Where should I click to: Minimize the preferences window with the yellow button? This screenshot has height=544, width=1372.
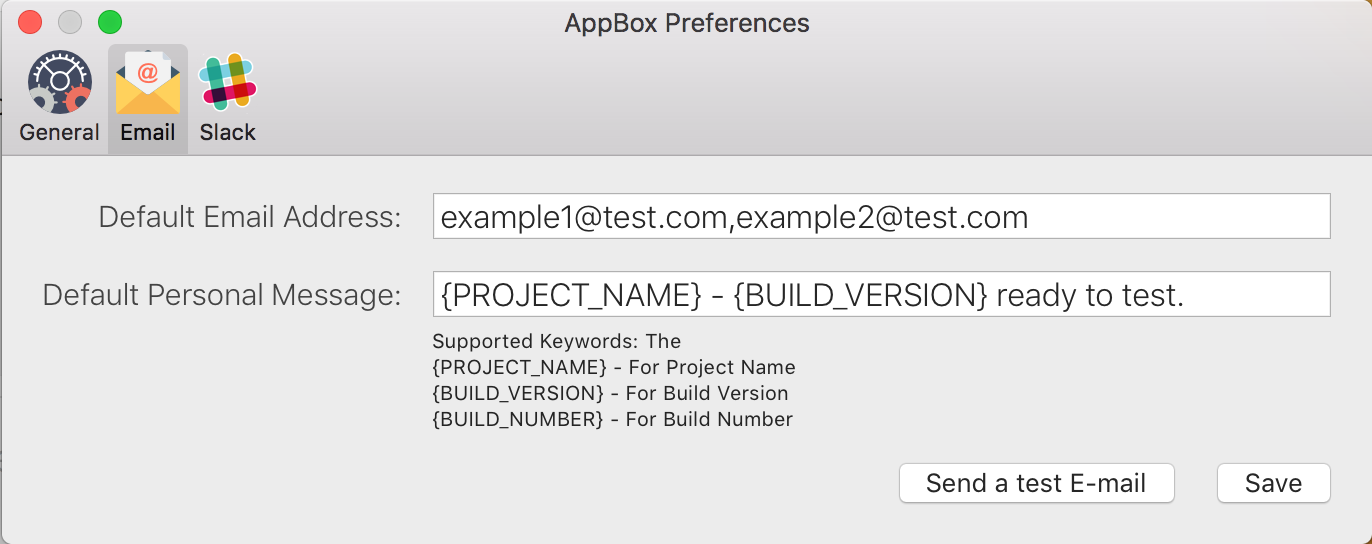pos(70,22)
